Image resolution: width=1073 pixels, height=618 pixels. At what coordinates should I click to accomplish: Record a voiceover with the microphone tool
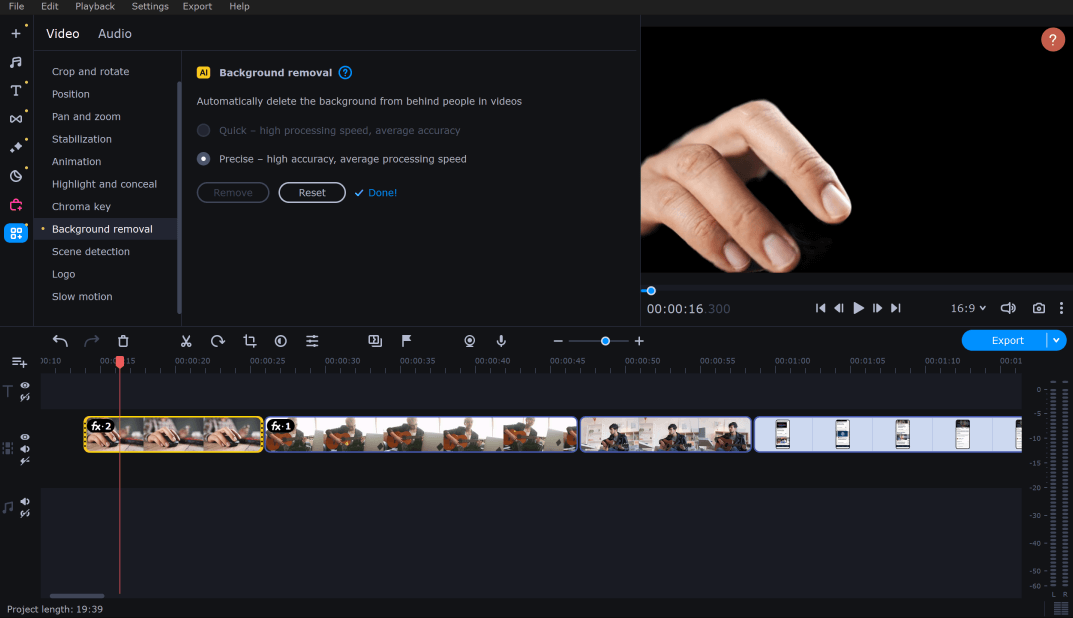(500, 341)
